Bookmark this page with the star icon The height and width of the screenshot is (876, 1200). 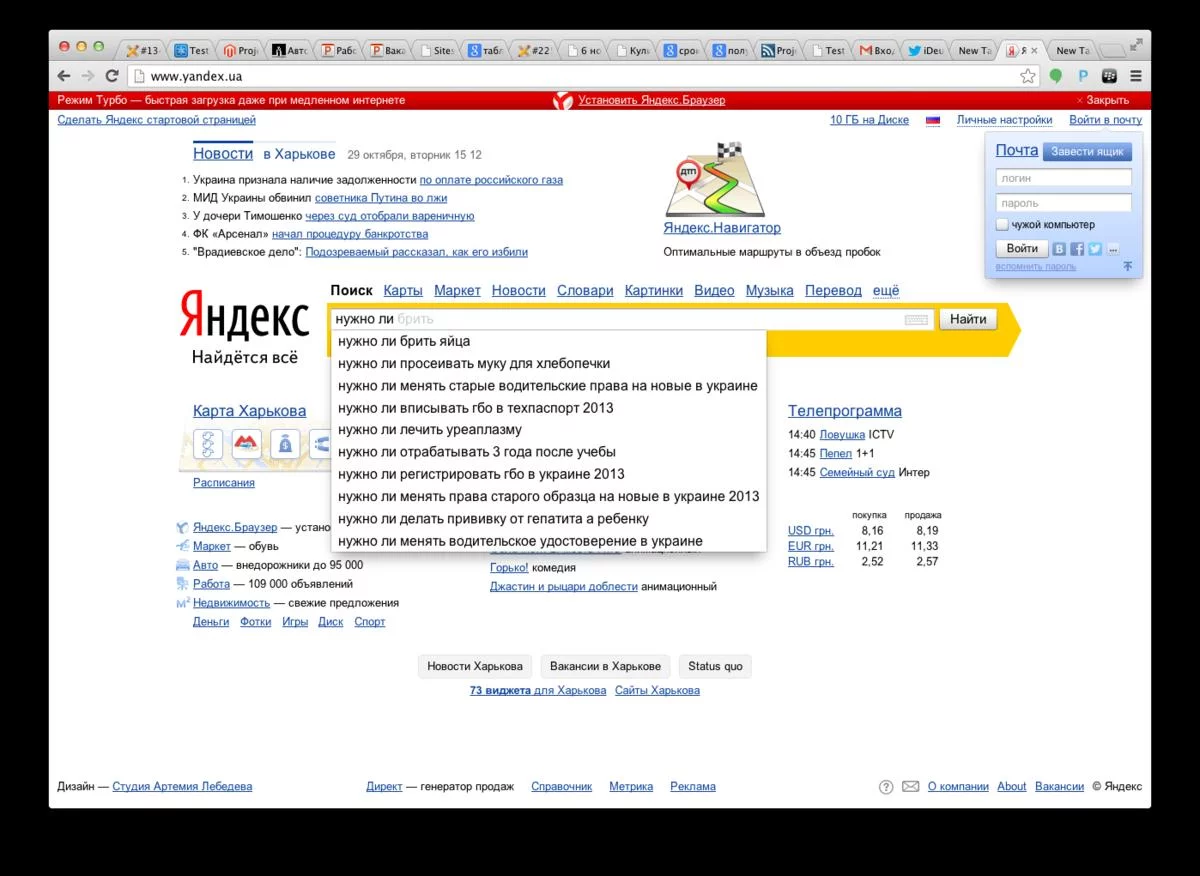coord(1028,76)
